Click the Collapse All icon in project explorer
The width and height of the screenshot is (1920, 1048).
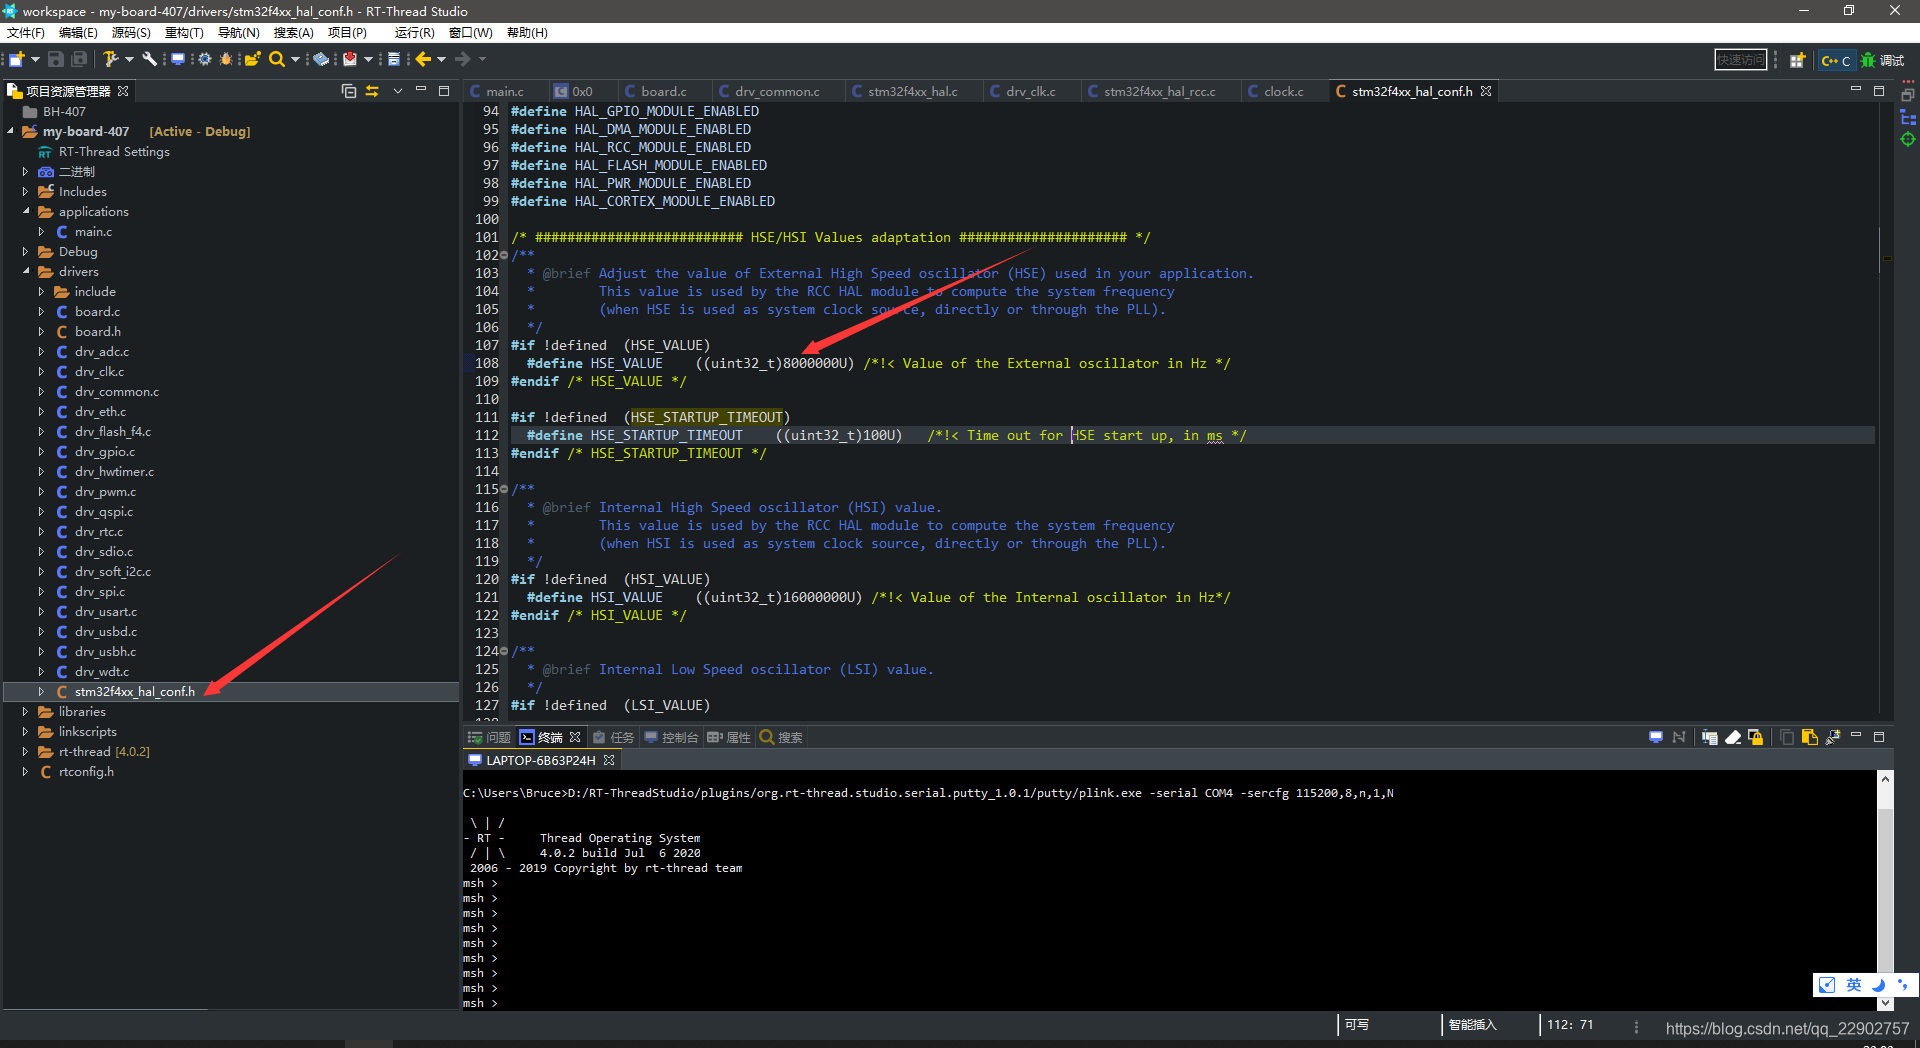pos(349,91)
